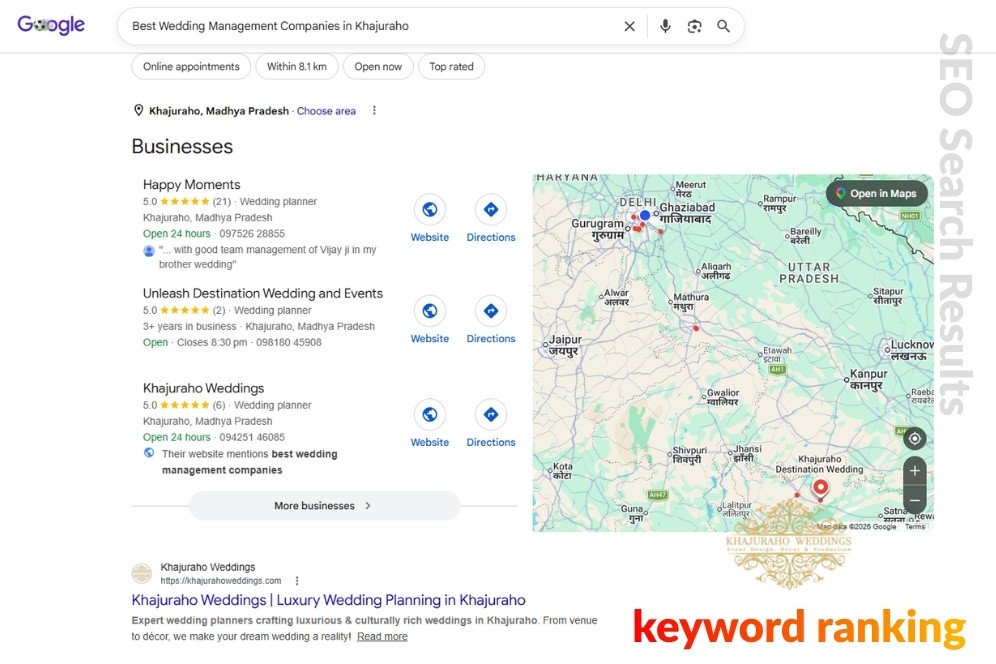Get directions to Happy Moments
996x664 pixels.
coord(490,209)
